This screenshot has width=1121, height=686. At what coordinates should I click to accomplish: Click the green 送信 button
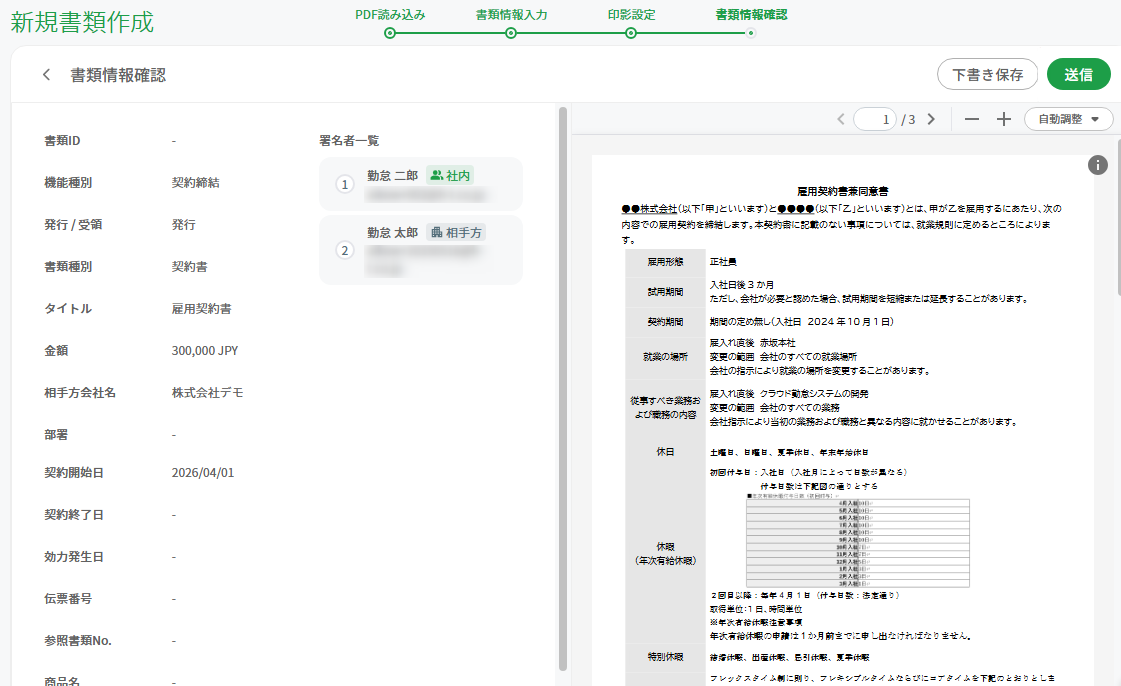point(1078,74)
